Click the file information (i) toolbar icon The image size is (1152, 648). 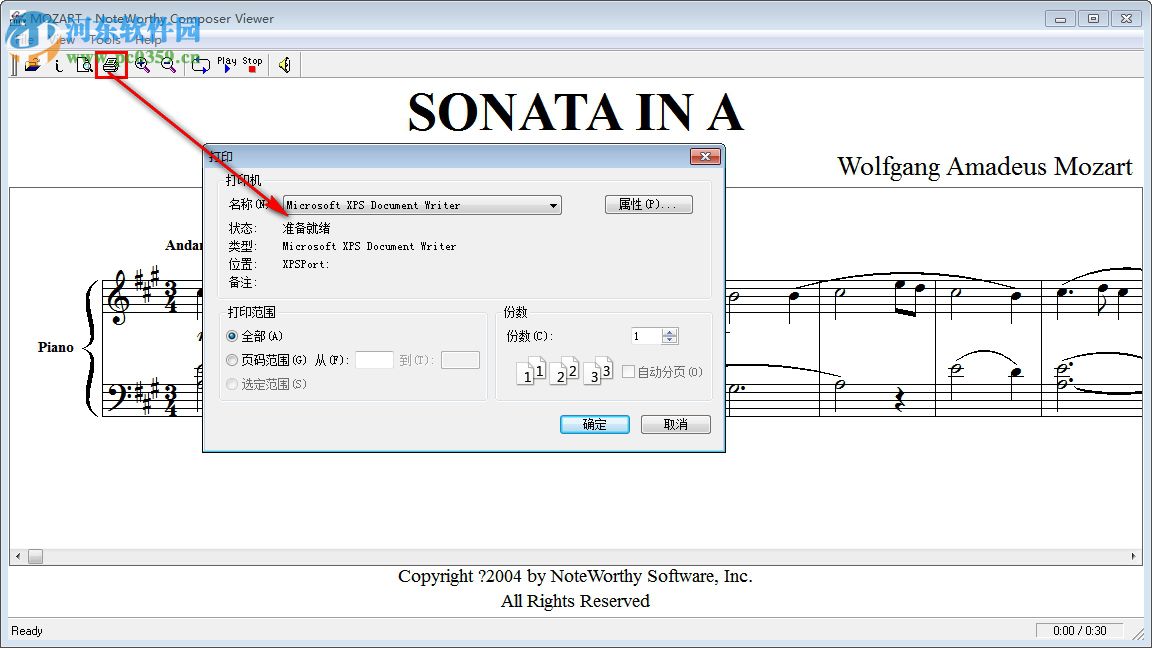click(x=58, y=64)
